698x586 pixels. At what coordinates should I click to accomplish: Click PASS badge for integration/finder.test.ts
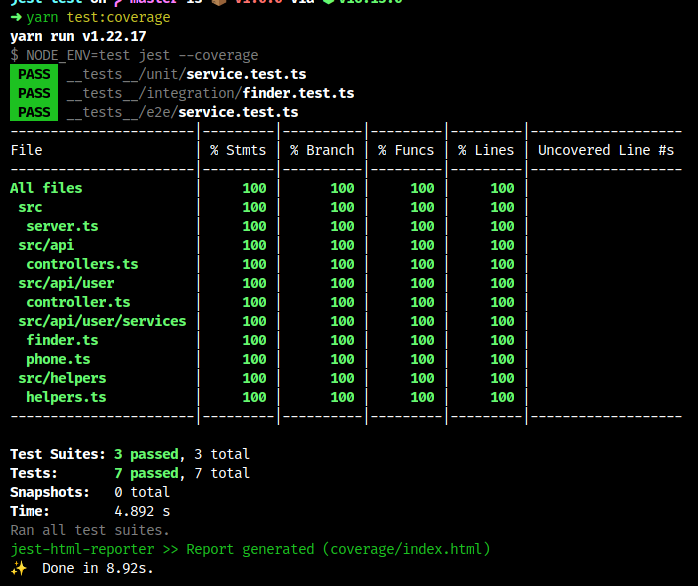(34, 93)
